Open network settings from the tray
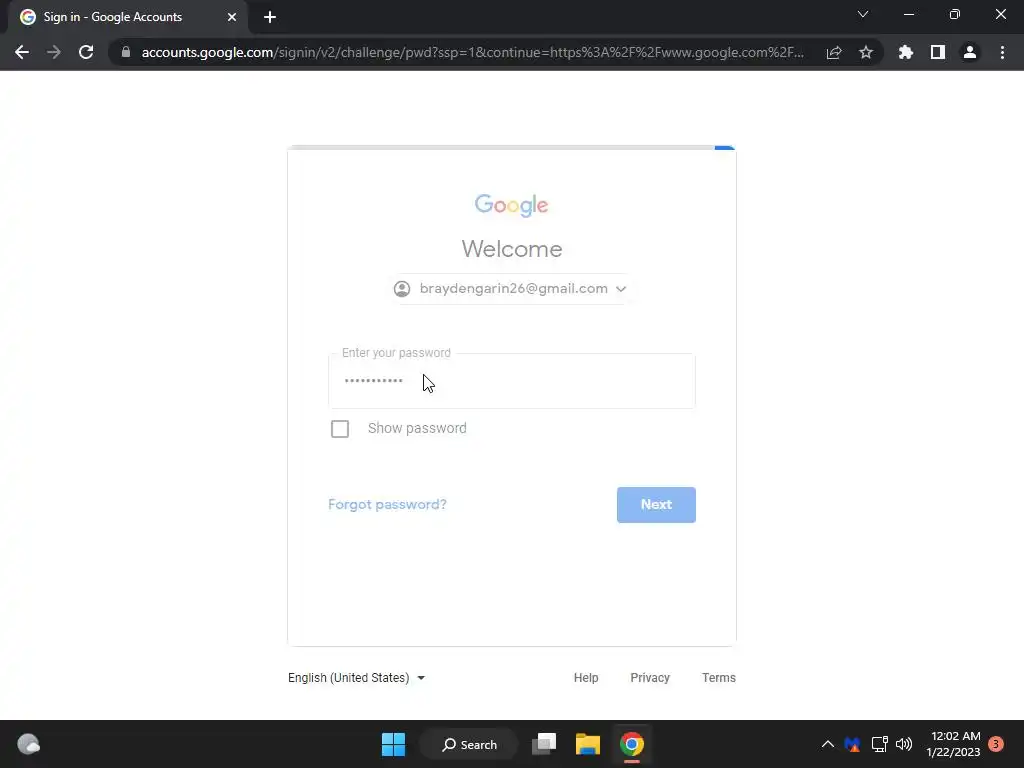The width and height of the screenshot is (1024, 768). coord(879,744)
